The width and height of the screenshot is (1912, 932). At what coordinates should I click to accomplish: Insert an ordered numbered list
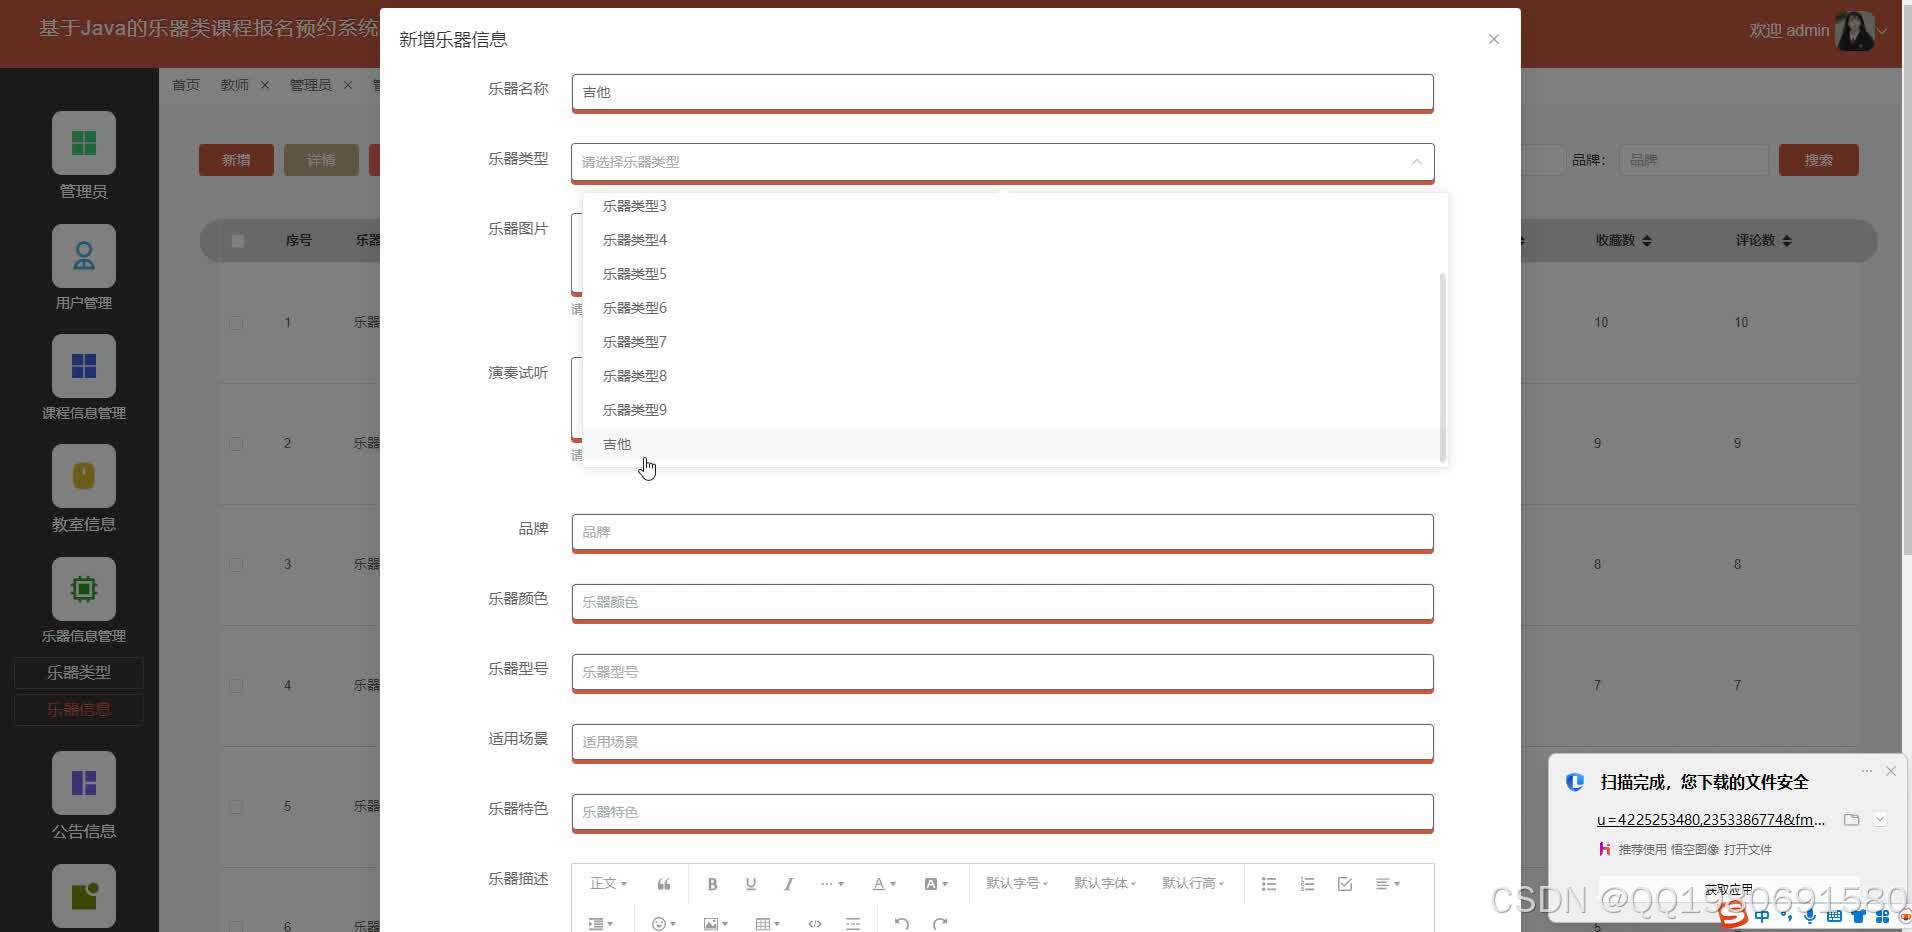click(x=1307, y=884)
